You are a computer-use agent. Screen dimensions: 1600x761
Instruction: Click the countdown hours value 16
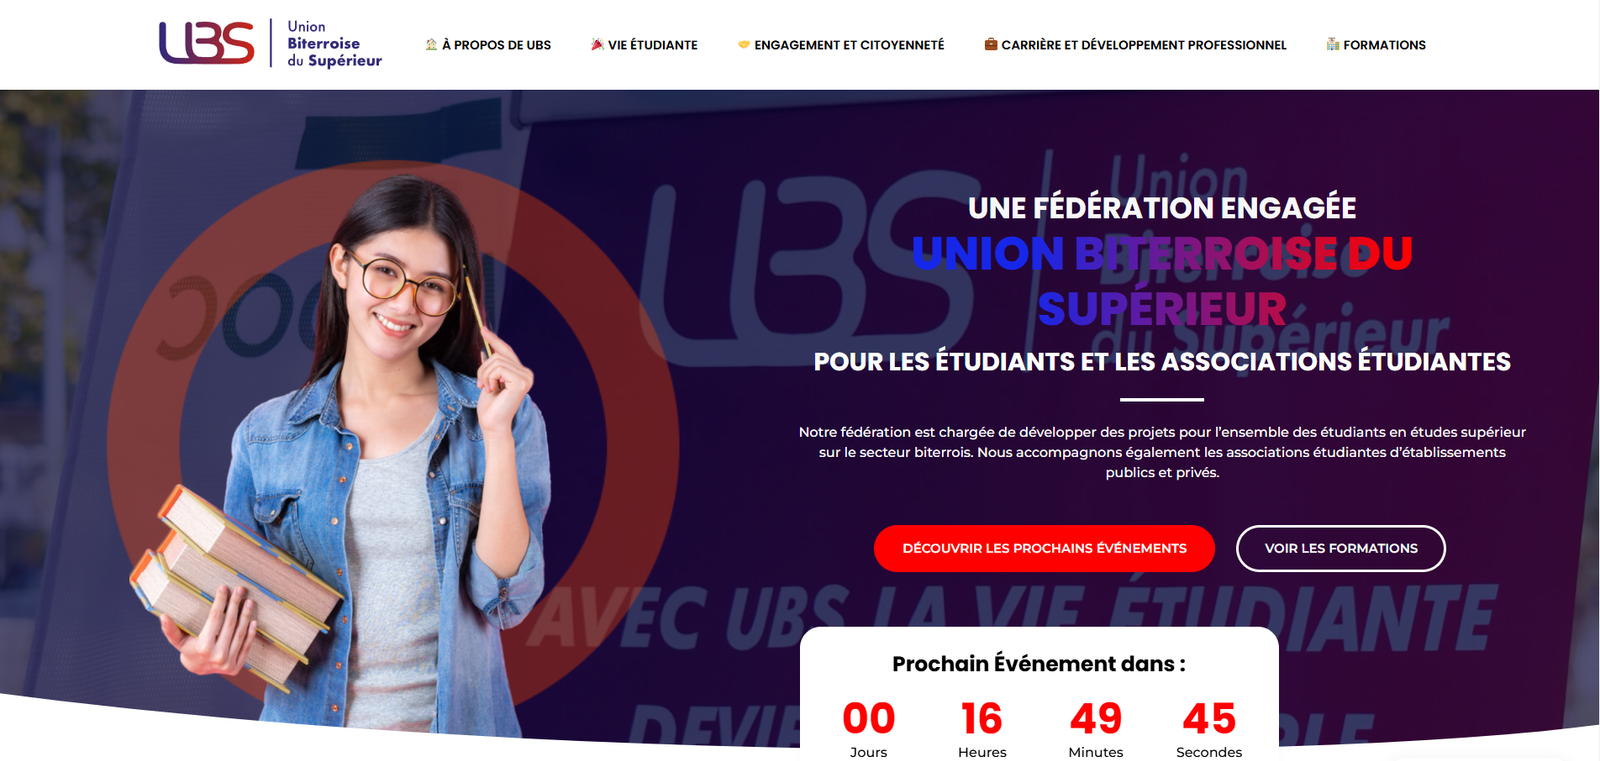coord(982,718)
